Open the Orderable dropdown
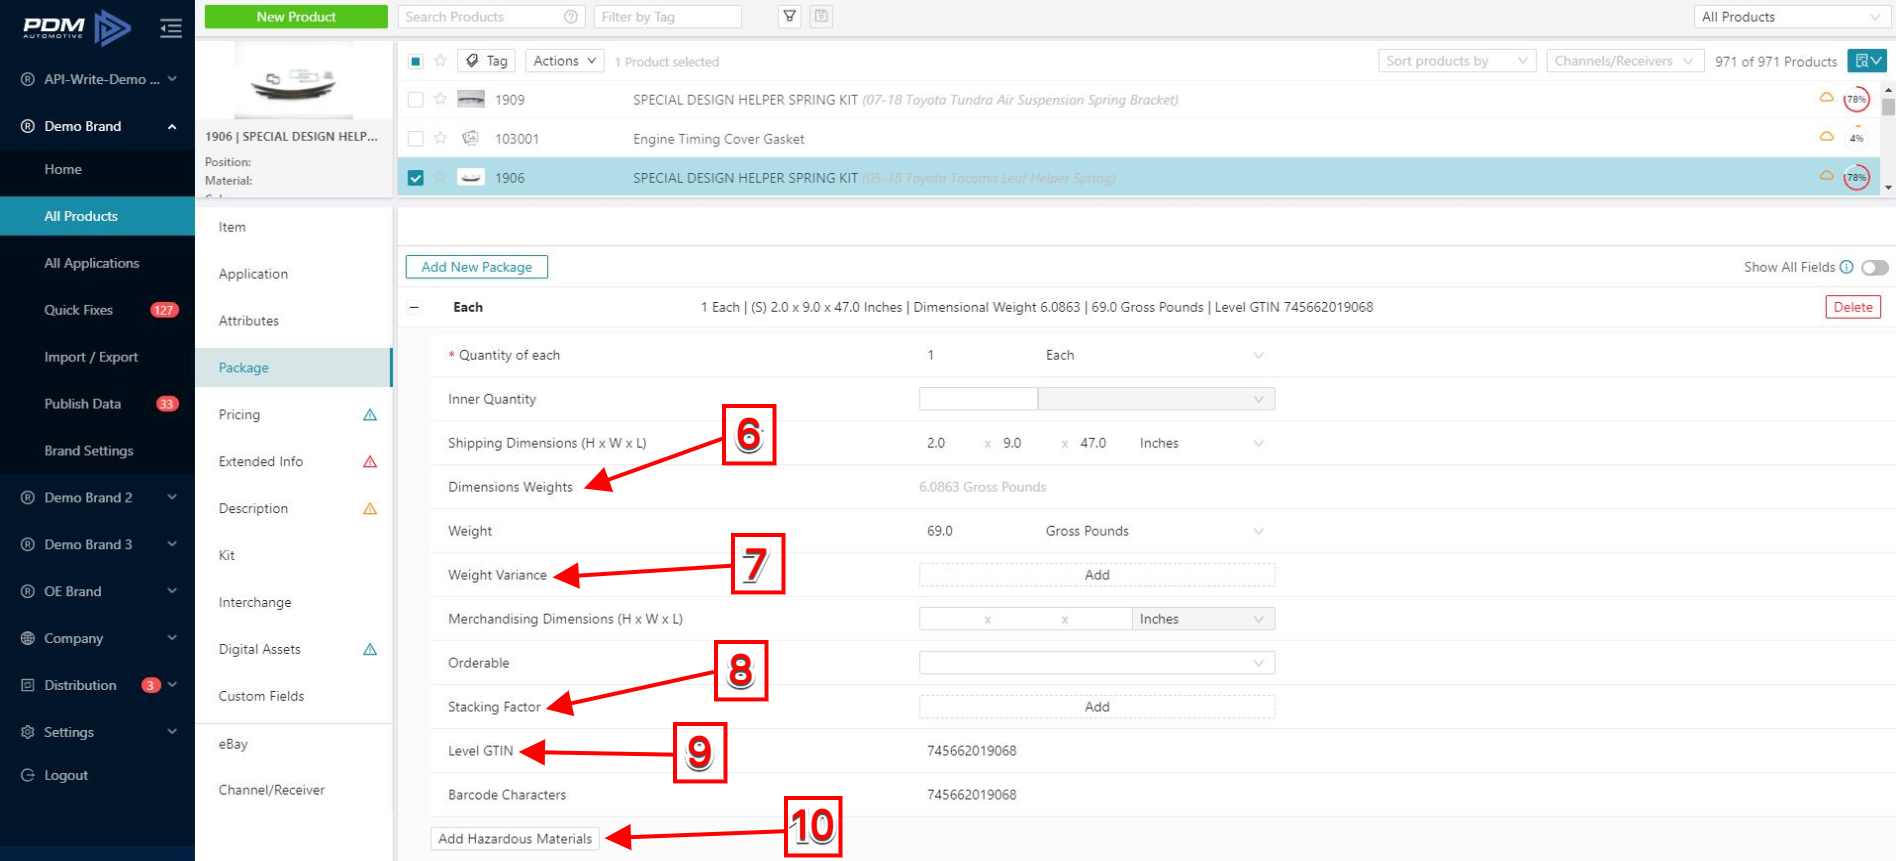Screen dimensions: 1896x861 (1097, 663)
